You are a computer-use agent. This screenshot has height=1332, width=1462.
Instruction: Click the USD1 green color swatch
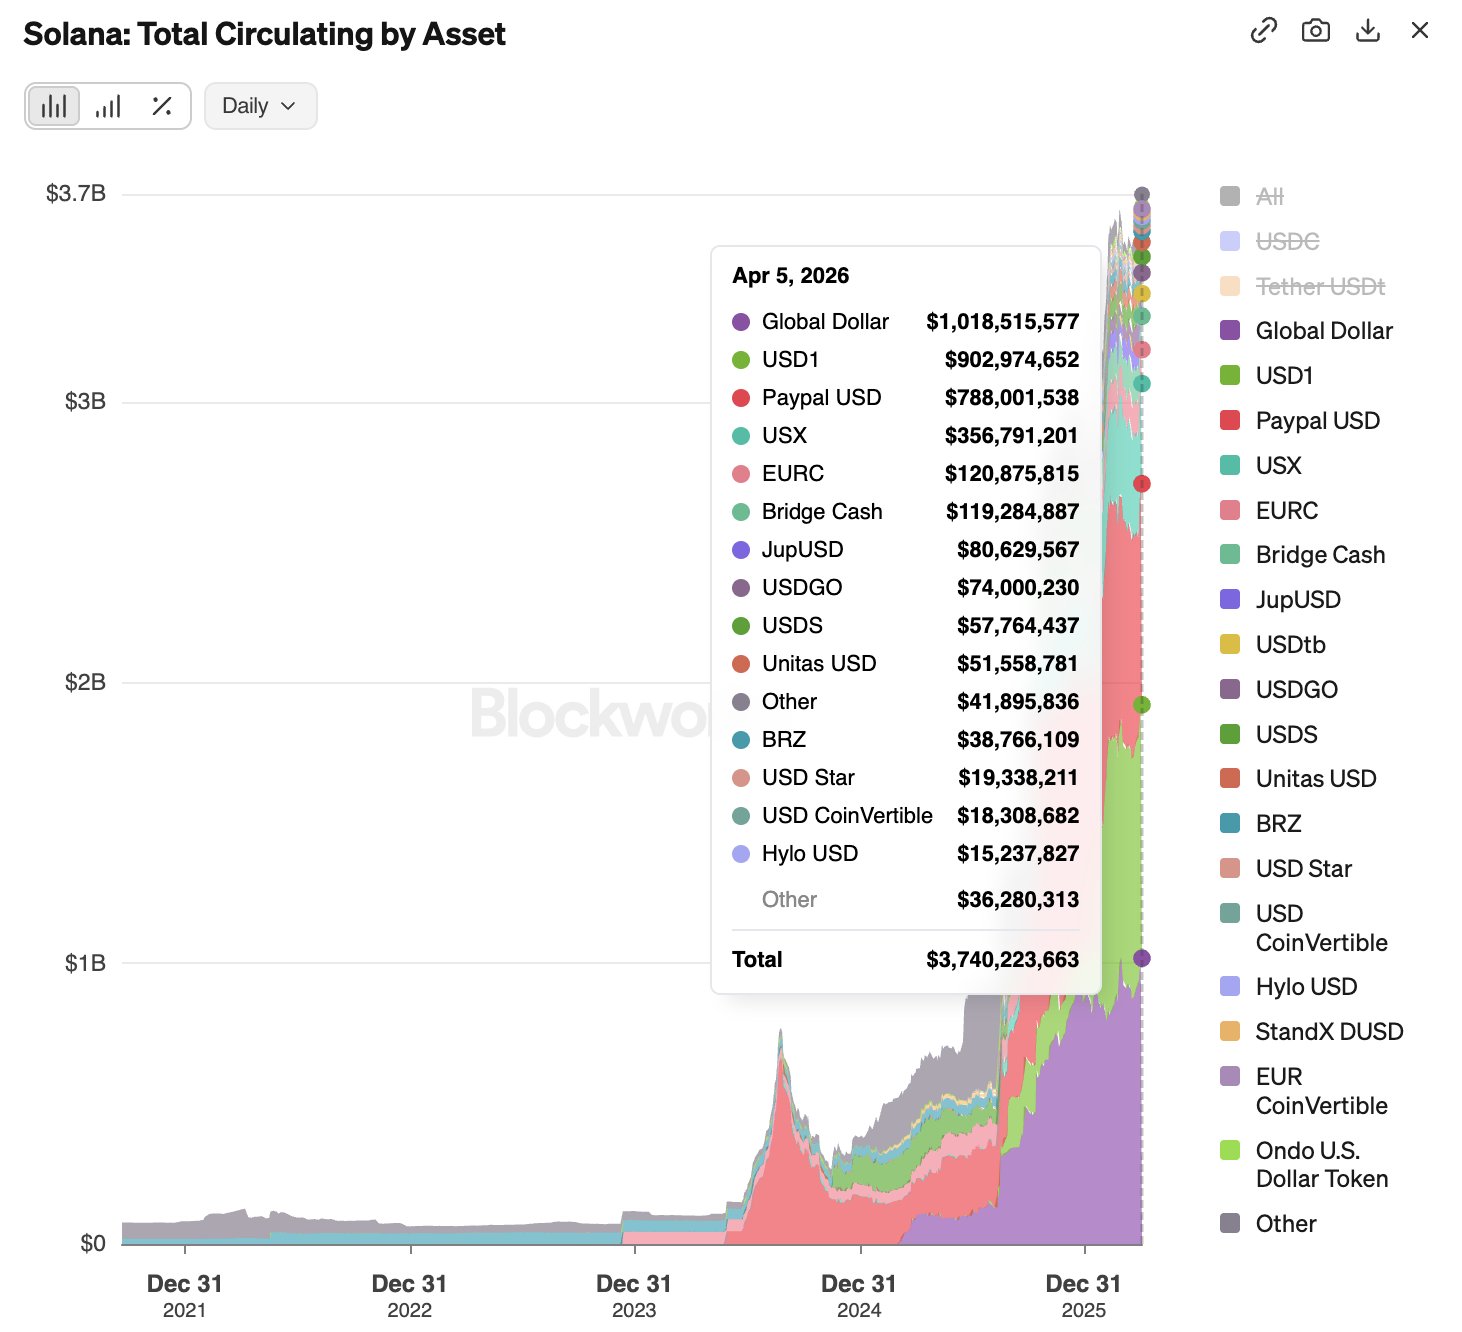pyautogui.click(x=1231, y=376)
